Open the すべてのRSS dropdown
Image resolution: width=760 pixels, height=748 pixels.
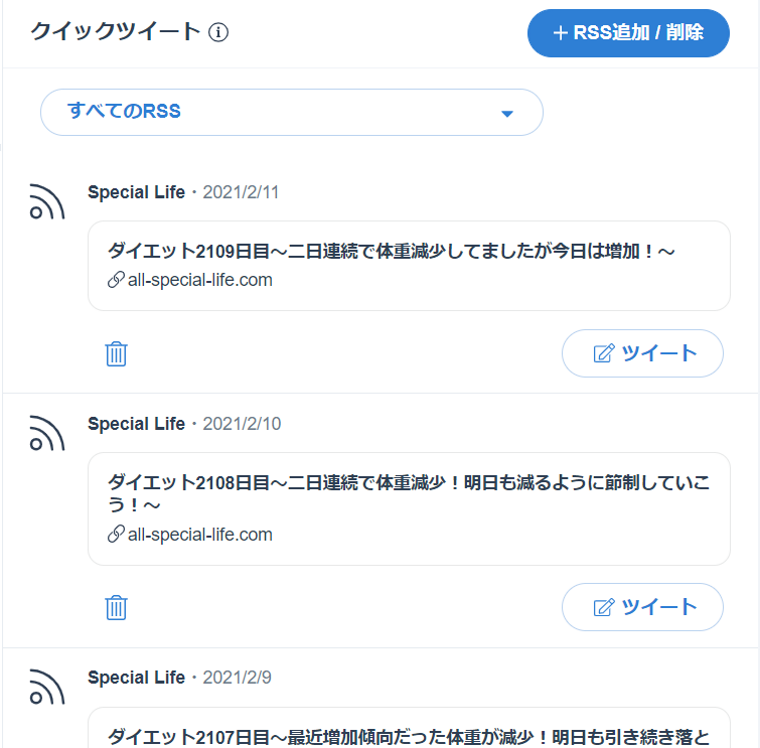(290, 112)
